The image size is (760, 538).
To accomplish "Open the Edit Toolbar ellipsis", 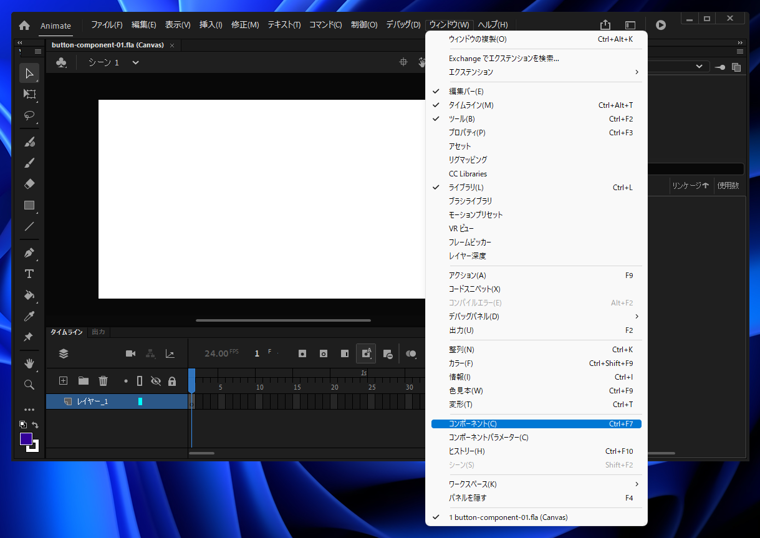I will (29, 410).
